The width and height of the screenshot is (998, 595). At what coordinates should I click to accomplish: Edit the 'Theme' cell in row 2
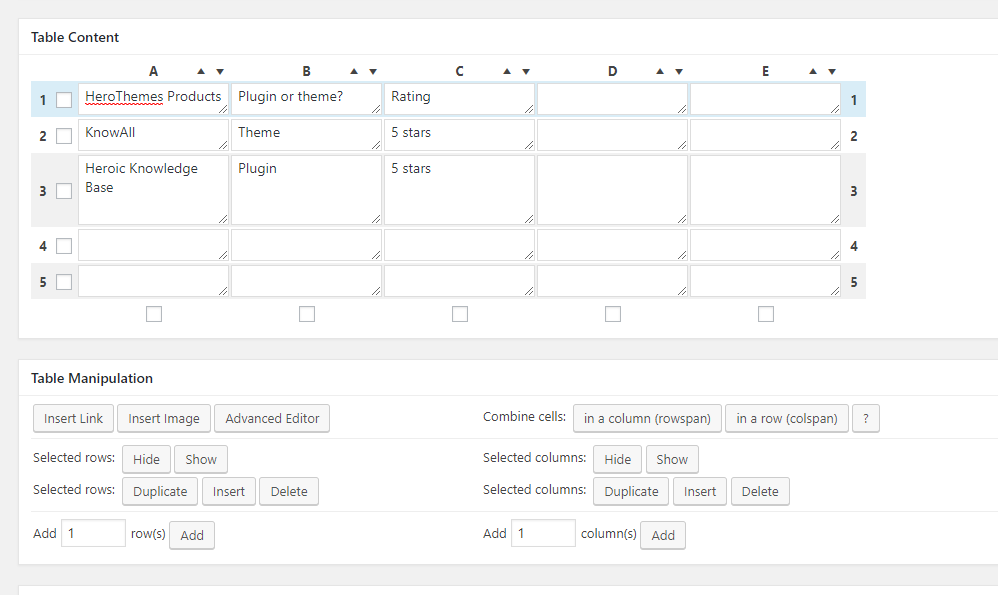306,136
